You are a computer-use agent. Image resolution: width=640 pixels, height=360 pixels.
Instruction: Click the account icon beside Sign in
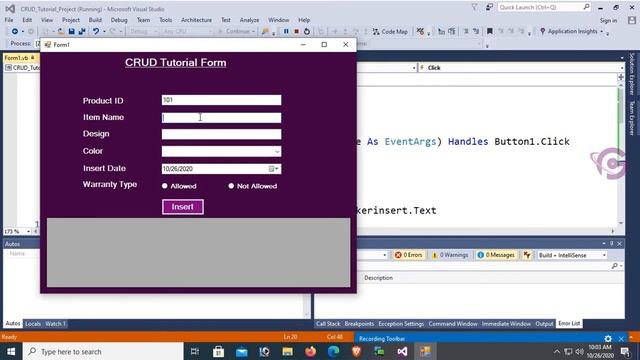[632, 20]
